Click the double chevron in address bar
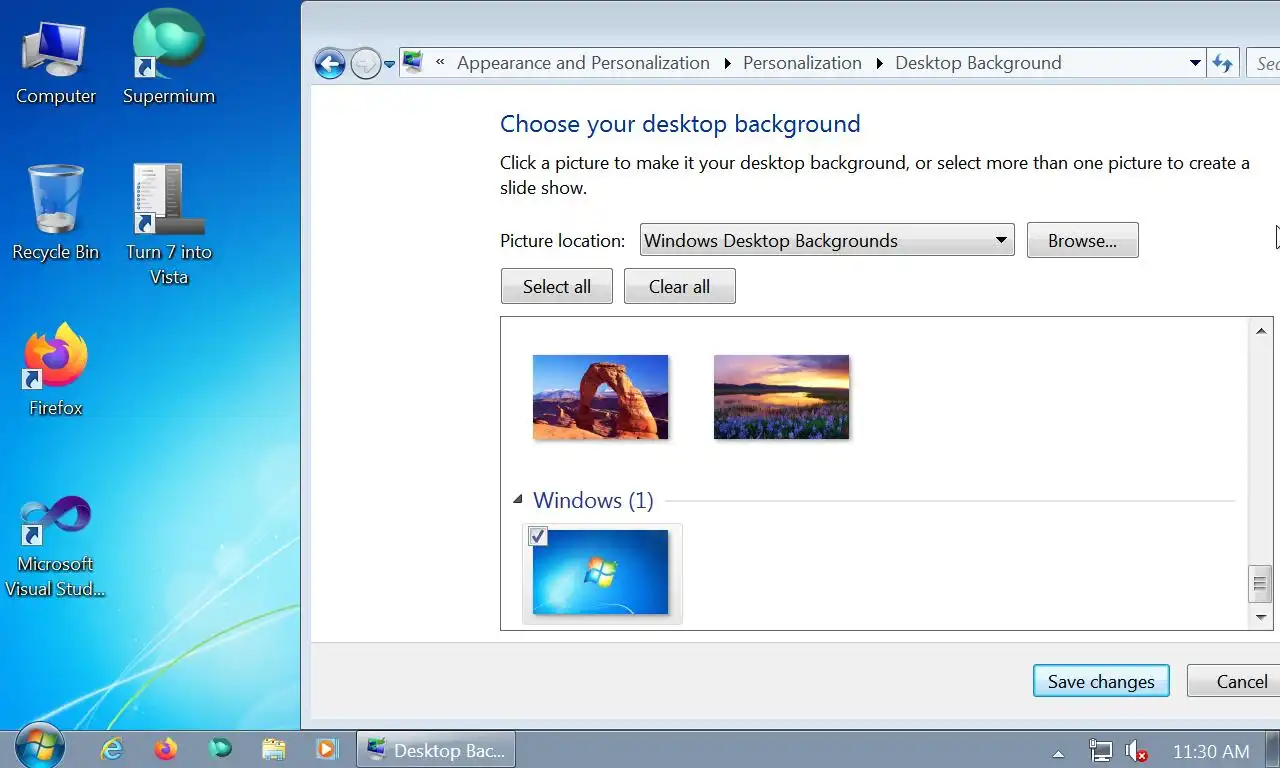Viewport: 1280px width, 768px height. (440, 63)
